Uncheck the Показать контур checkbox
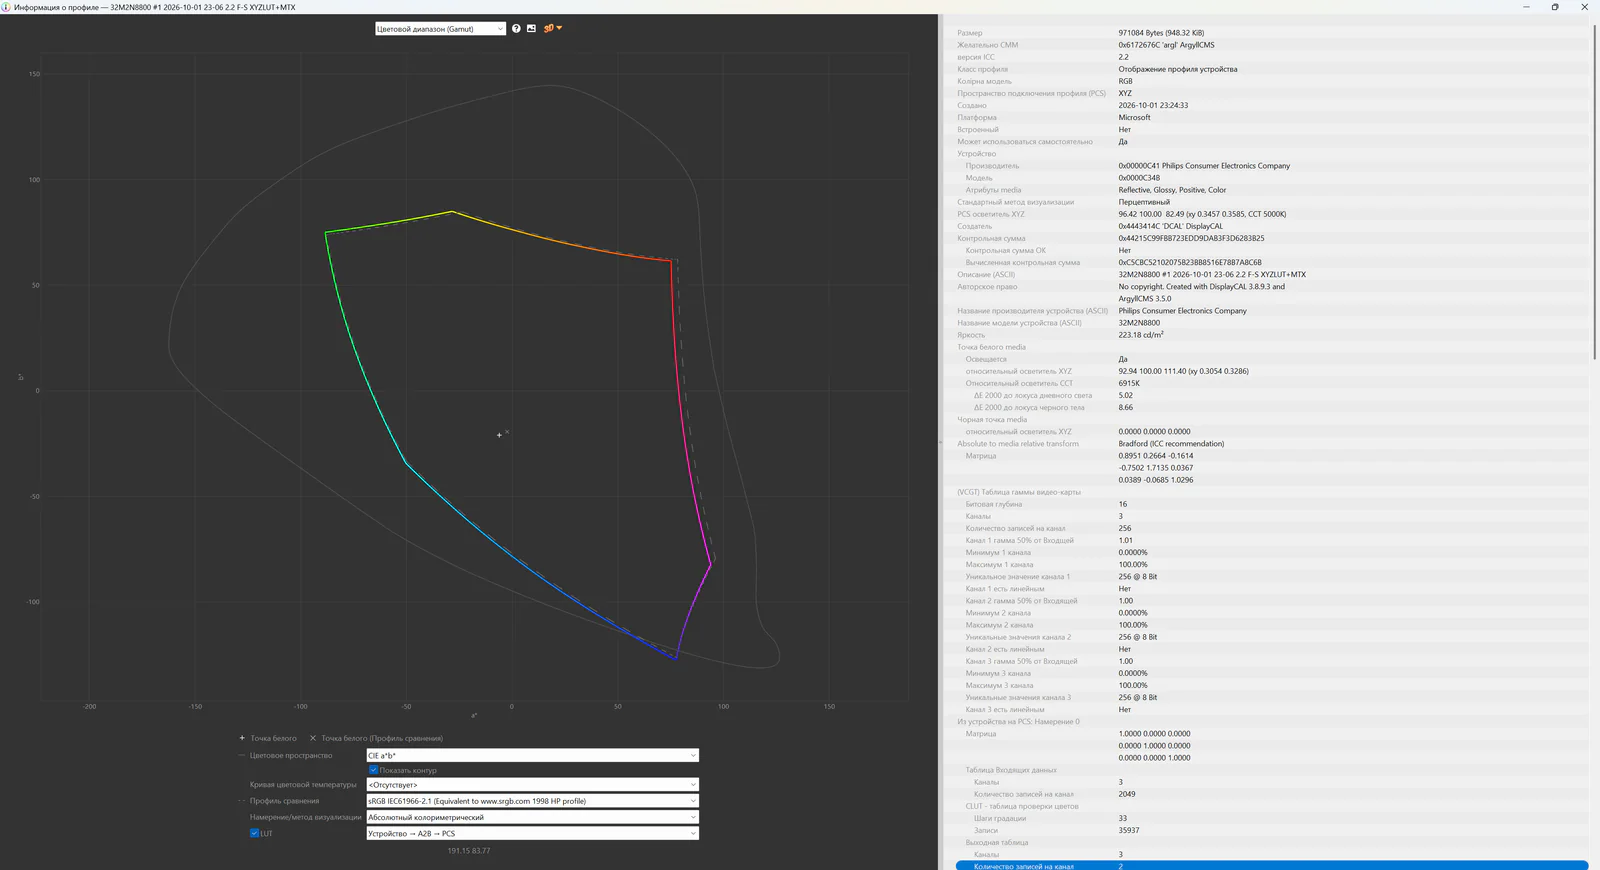 [x=373, y=770]
